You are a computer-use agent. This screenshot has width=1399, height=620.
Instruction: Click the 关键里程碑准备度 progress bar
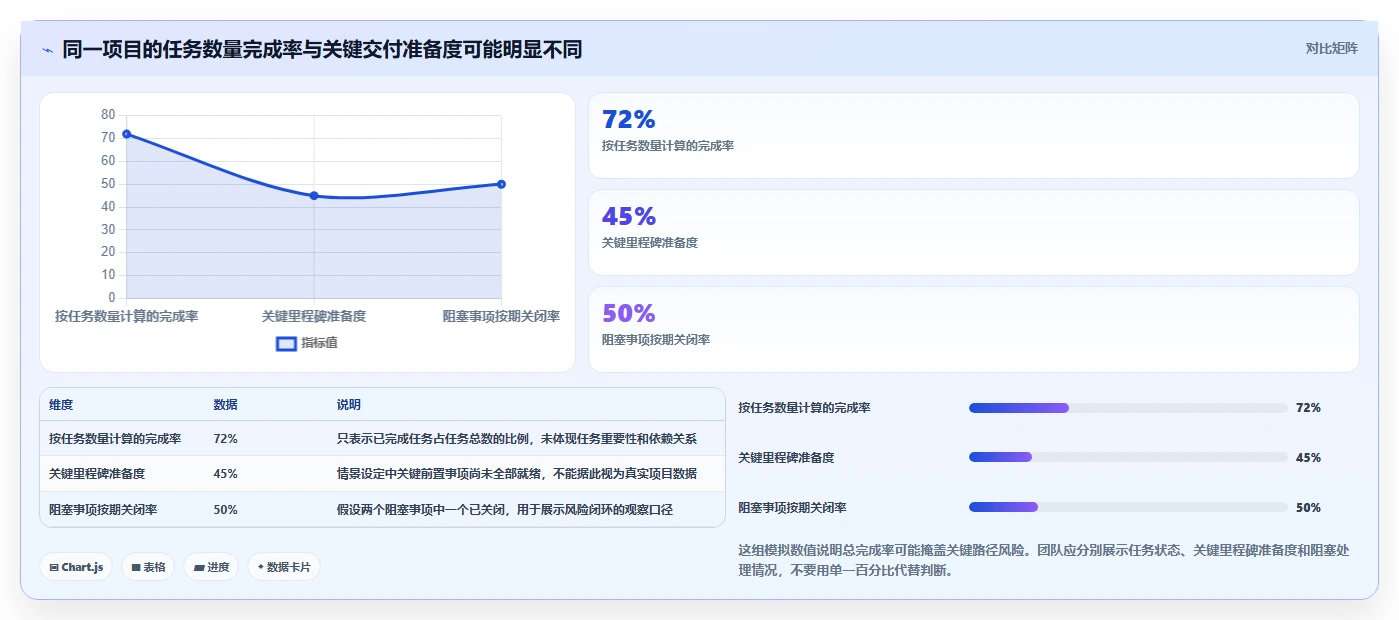click(x=1128, y=457)
